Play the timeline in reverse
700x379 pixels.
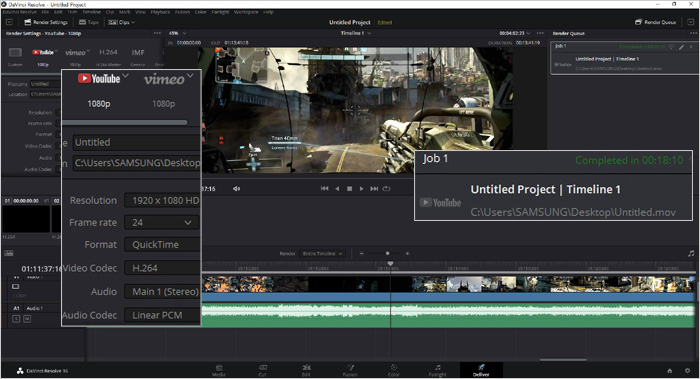click(x=337, y=188)
